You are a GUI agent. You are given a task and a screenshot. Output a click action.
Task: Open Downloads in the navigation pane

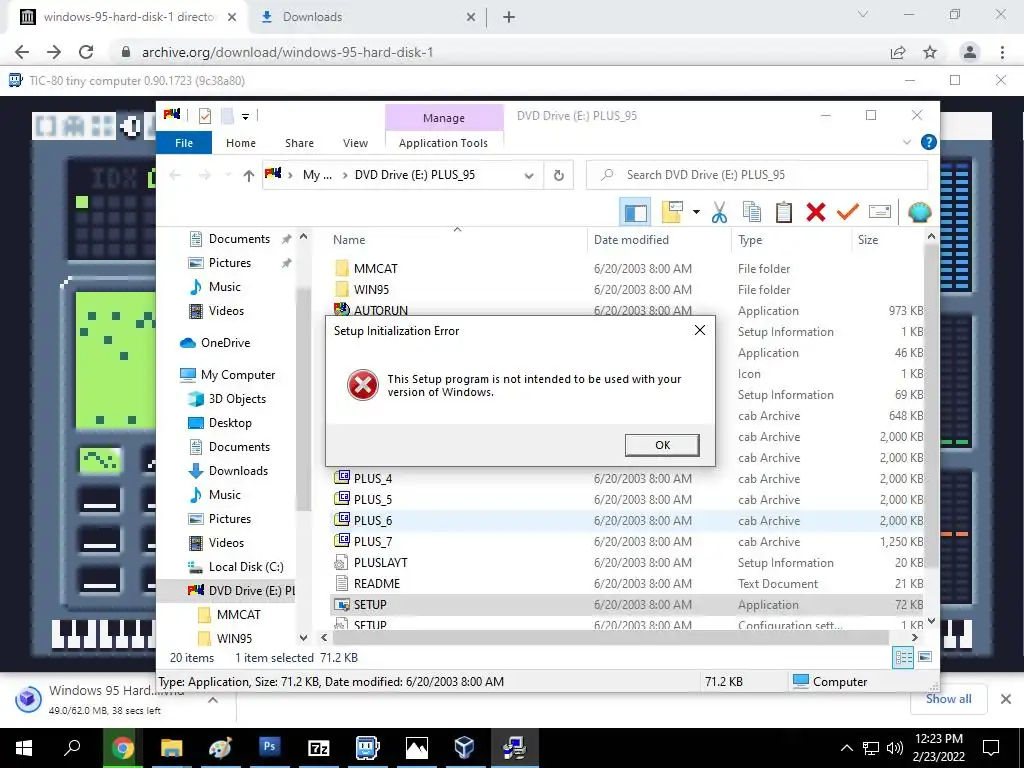(238, 471)
